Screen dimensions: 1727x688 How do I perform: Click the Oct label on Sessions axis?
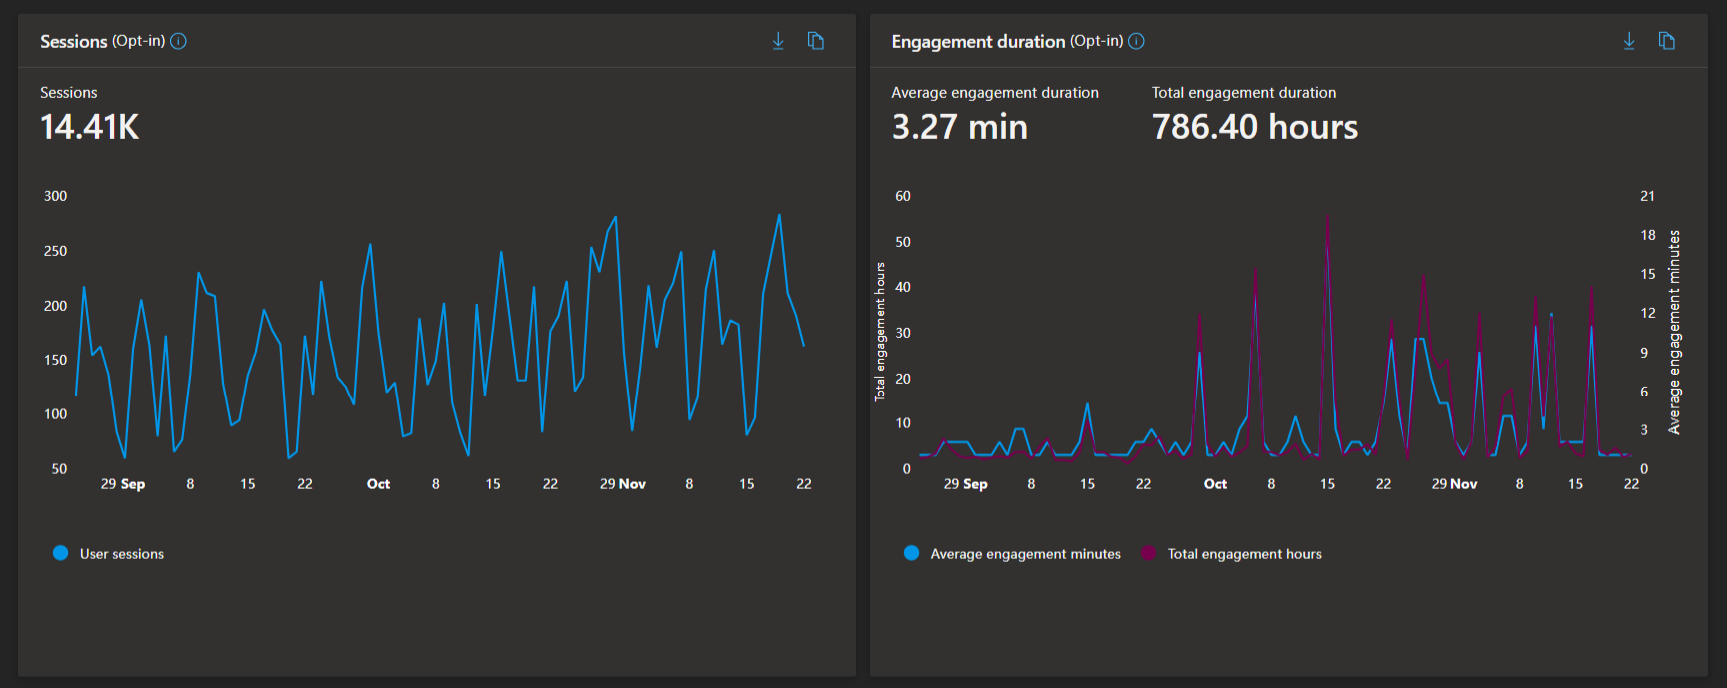pos(378,484)
